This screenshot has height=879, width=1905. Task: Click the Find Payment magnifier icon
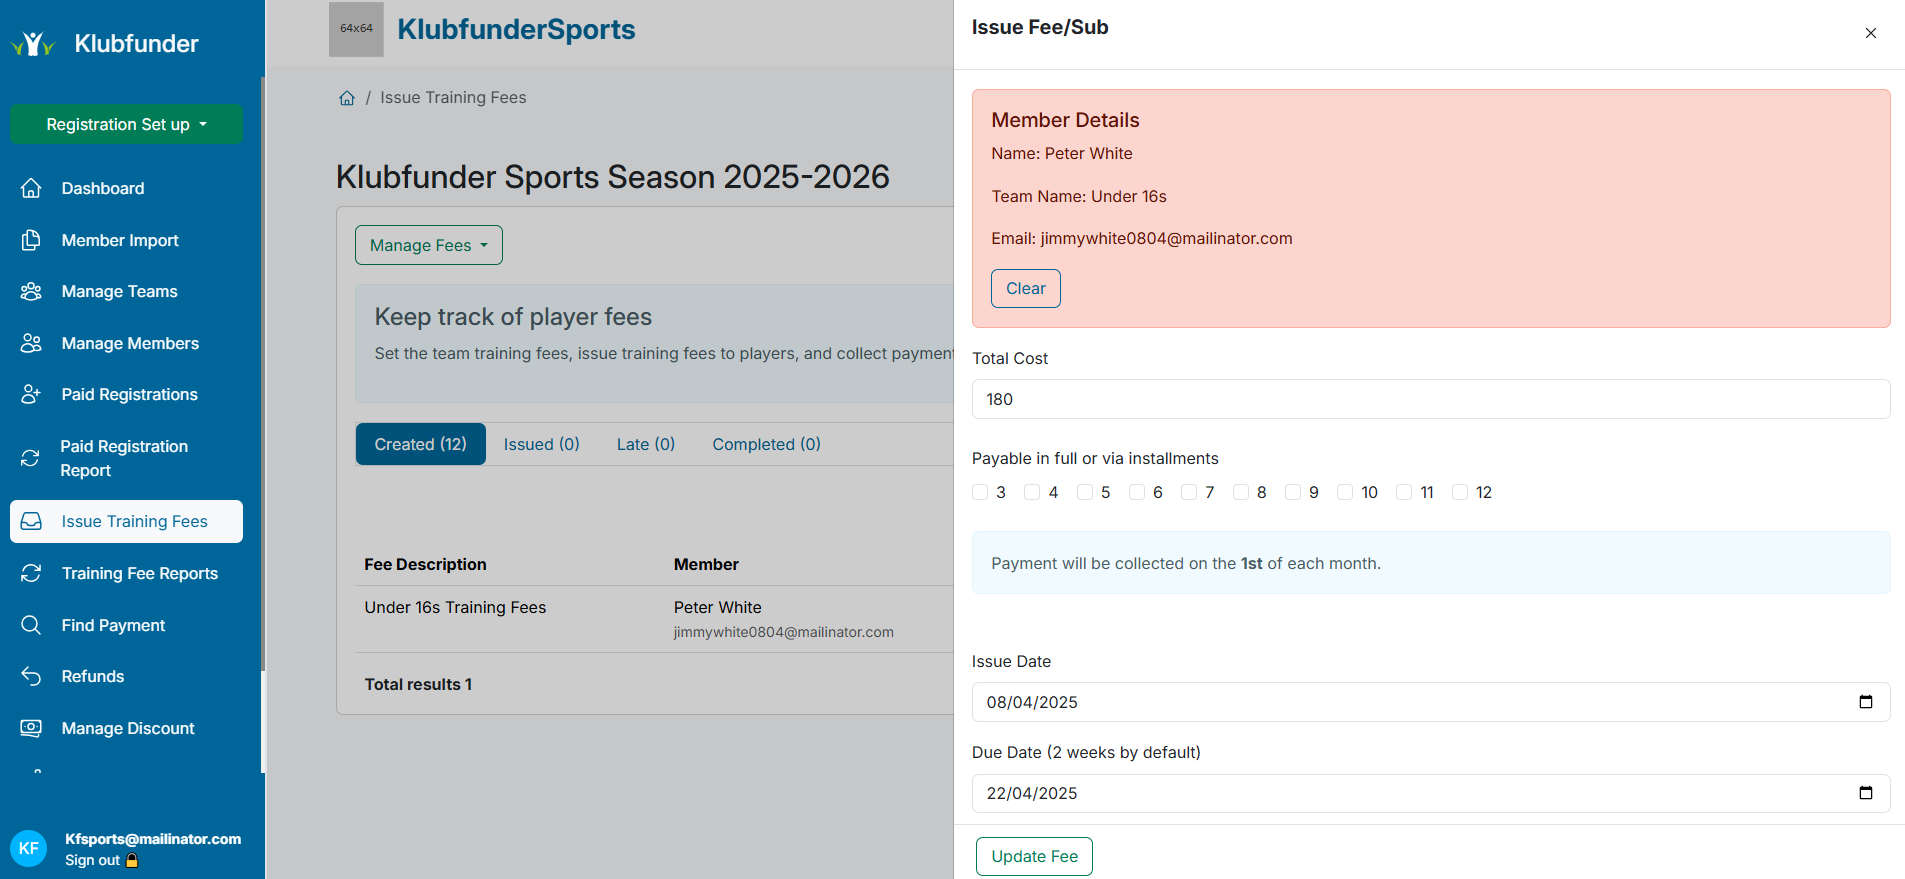(x=31, y=625)
